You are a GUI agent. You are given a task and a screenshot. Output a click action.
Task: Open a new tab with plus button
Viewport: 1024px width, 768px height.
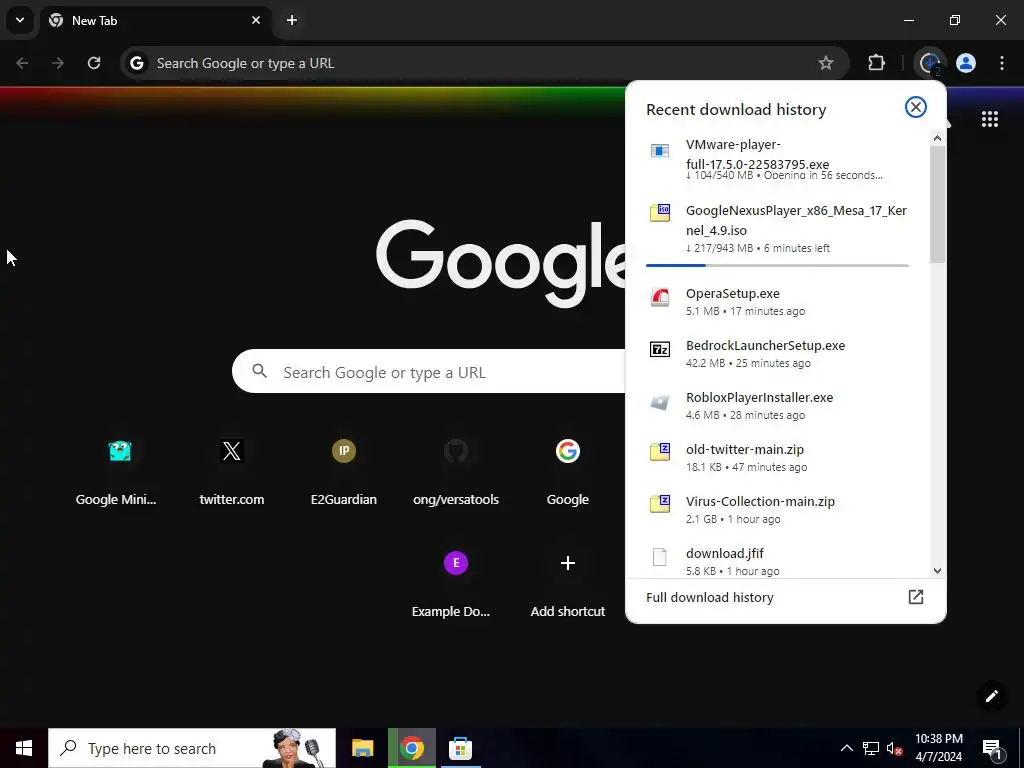[x=292, y=20]
